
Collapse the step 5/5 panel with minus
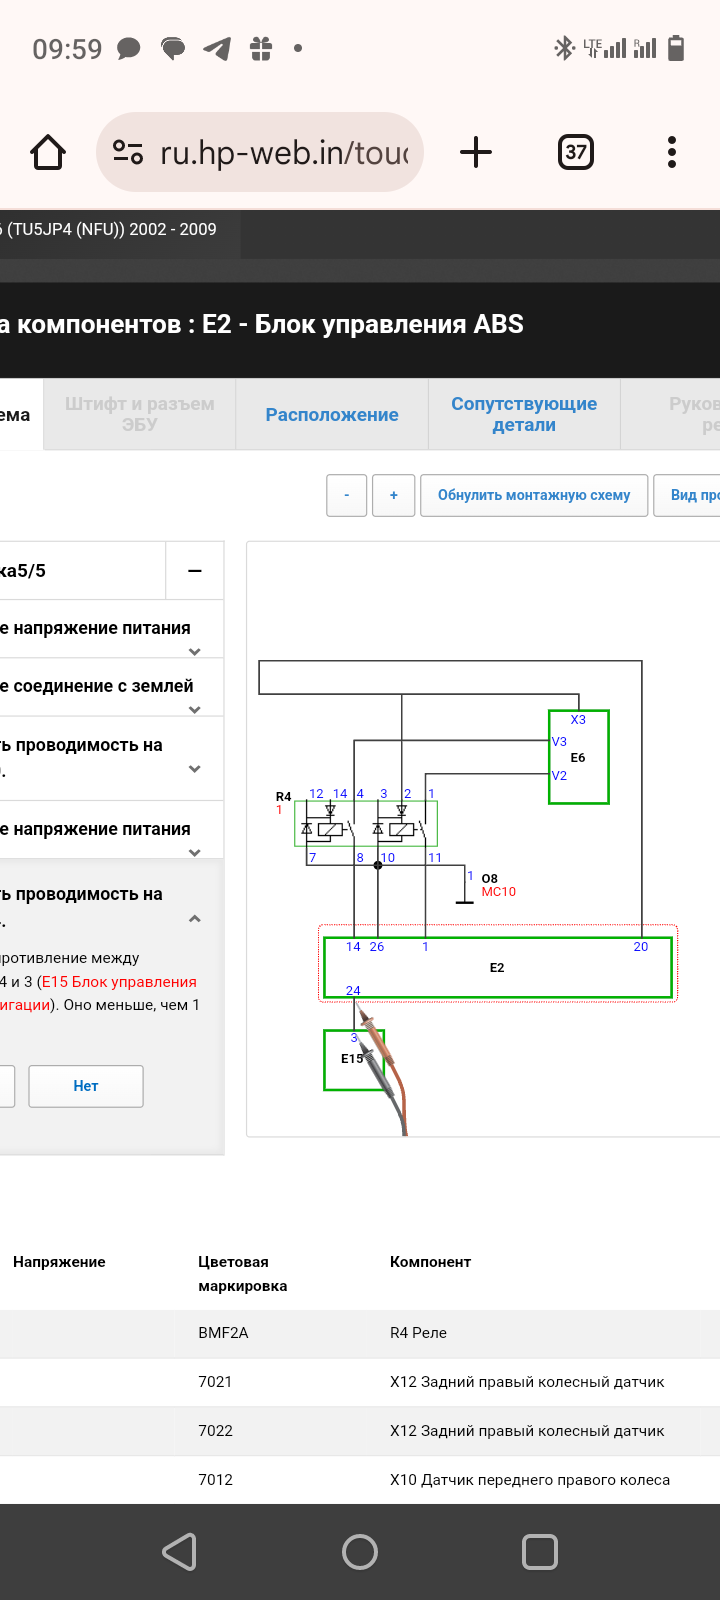pyautogui.click(x=195, y=571)
